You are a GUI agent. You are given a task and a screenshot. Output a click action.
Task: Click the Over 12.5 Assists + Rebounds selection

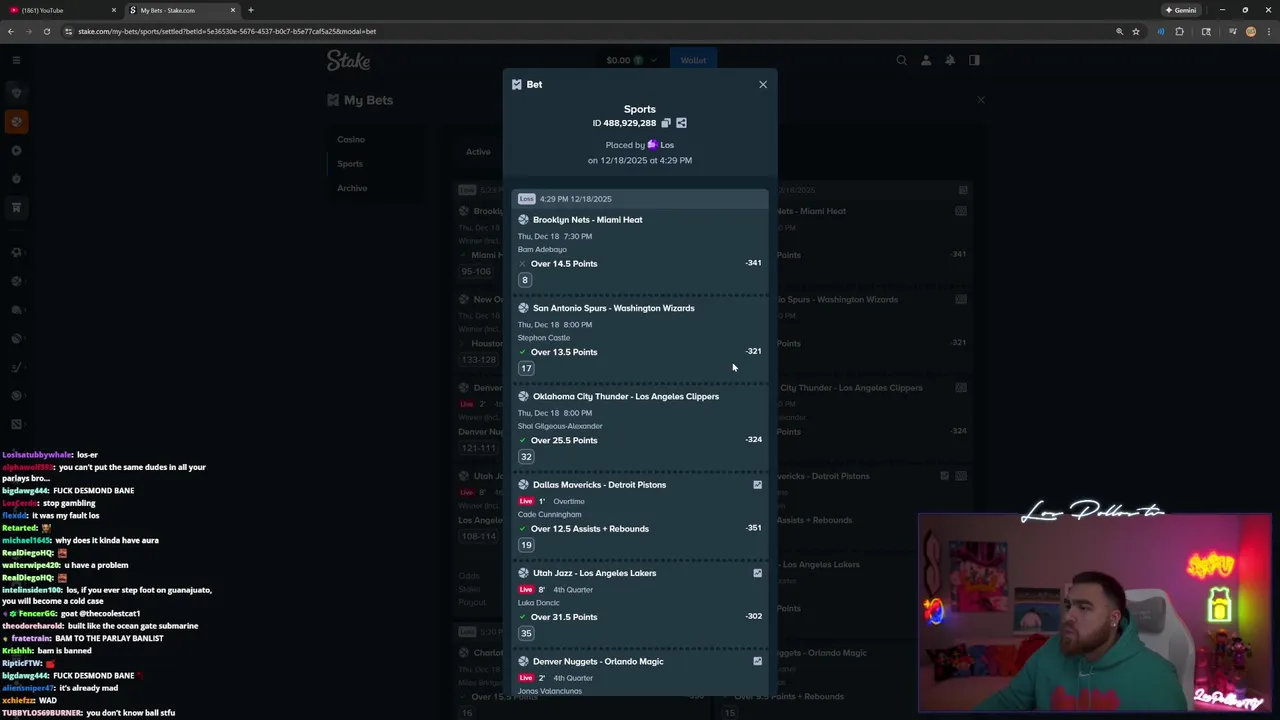pos(590,529)
